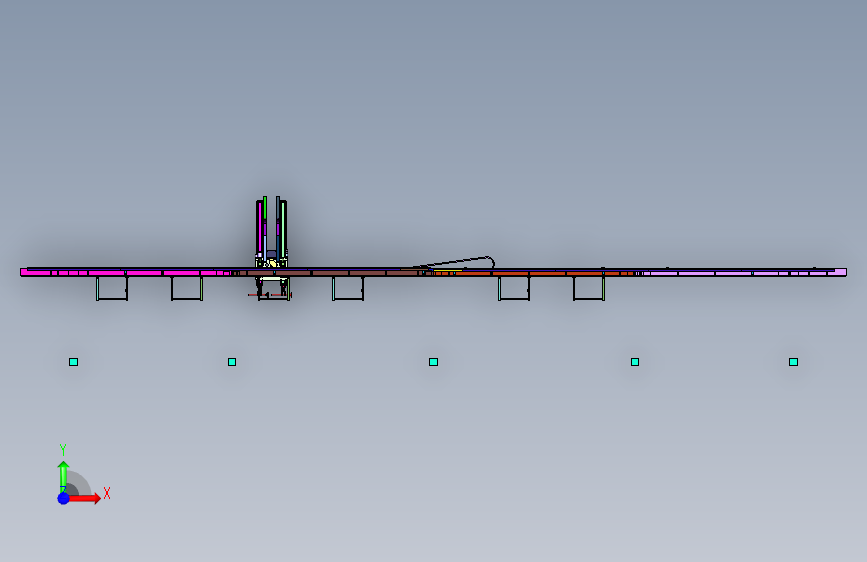
Task: Select the middle cyan square marker
Action: (434, 362)
